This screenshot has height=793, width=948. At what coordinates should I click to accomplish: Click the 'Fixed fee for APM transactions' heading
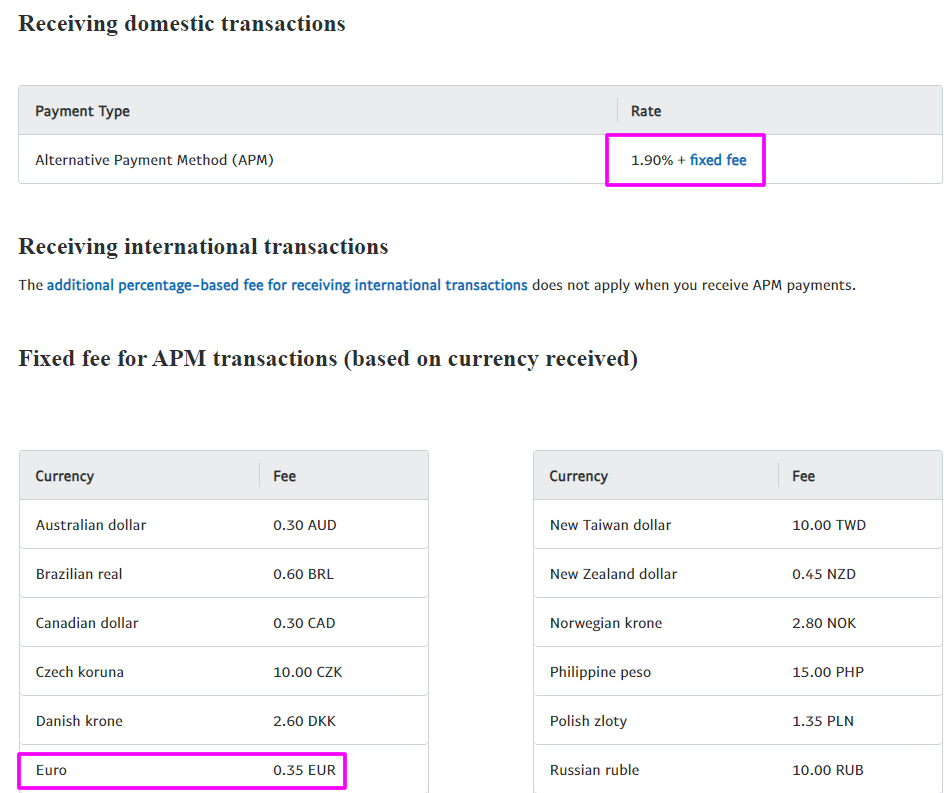[x=327, y=358]
